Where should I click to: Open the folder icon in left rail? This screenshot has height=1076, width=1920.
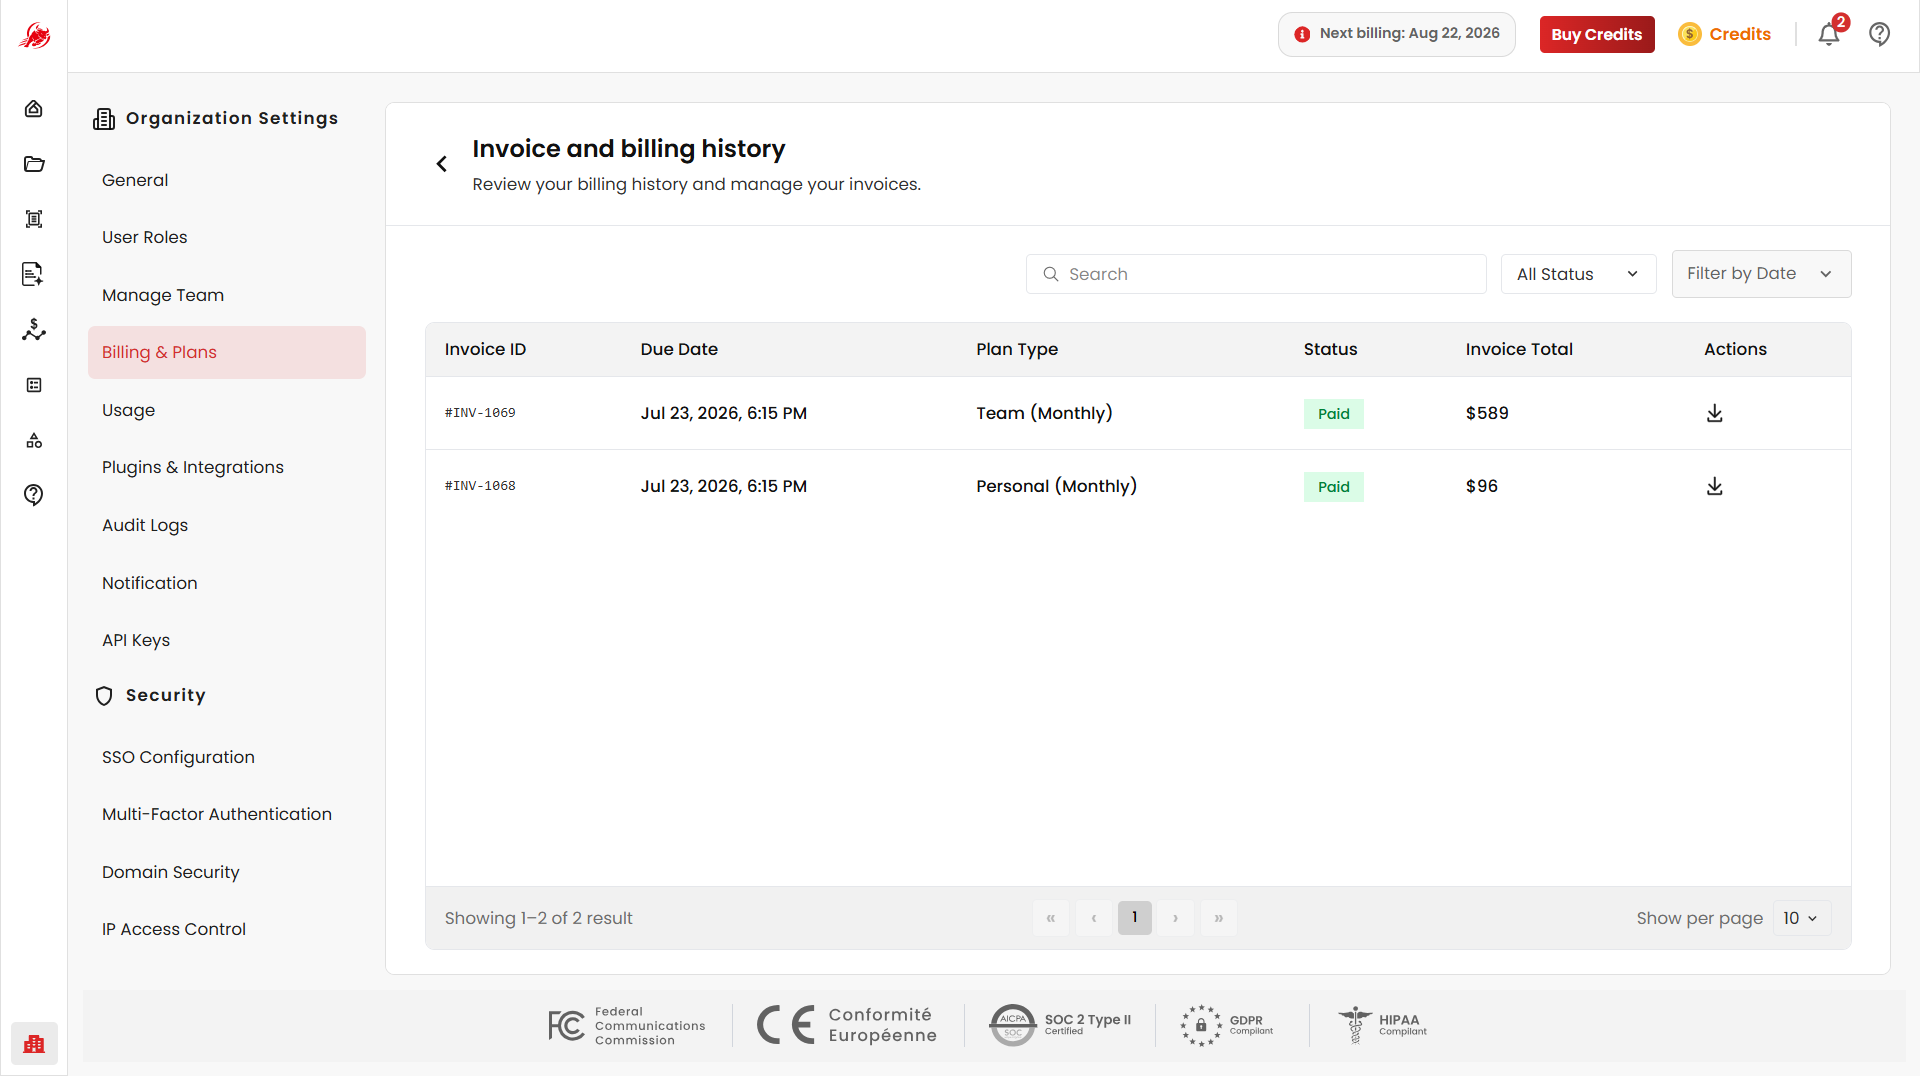click(34, 164)
